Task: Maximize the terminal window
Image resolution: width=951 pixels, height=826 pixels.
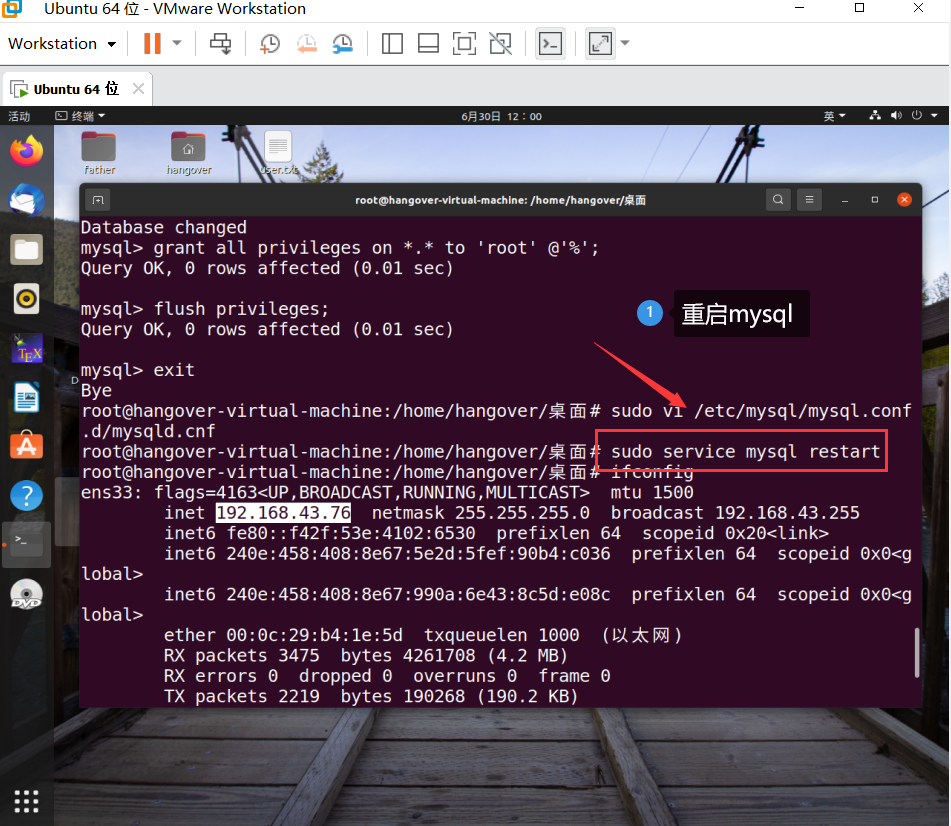Action: 875,200
